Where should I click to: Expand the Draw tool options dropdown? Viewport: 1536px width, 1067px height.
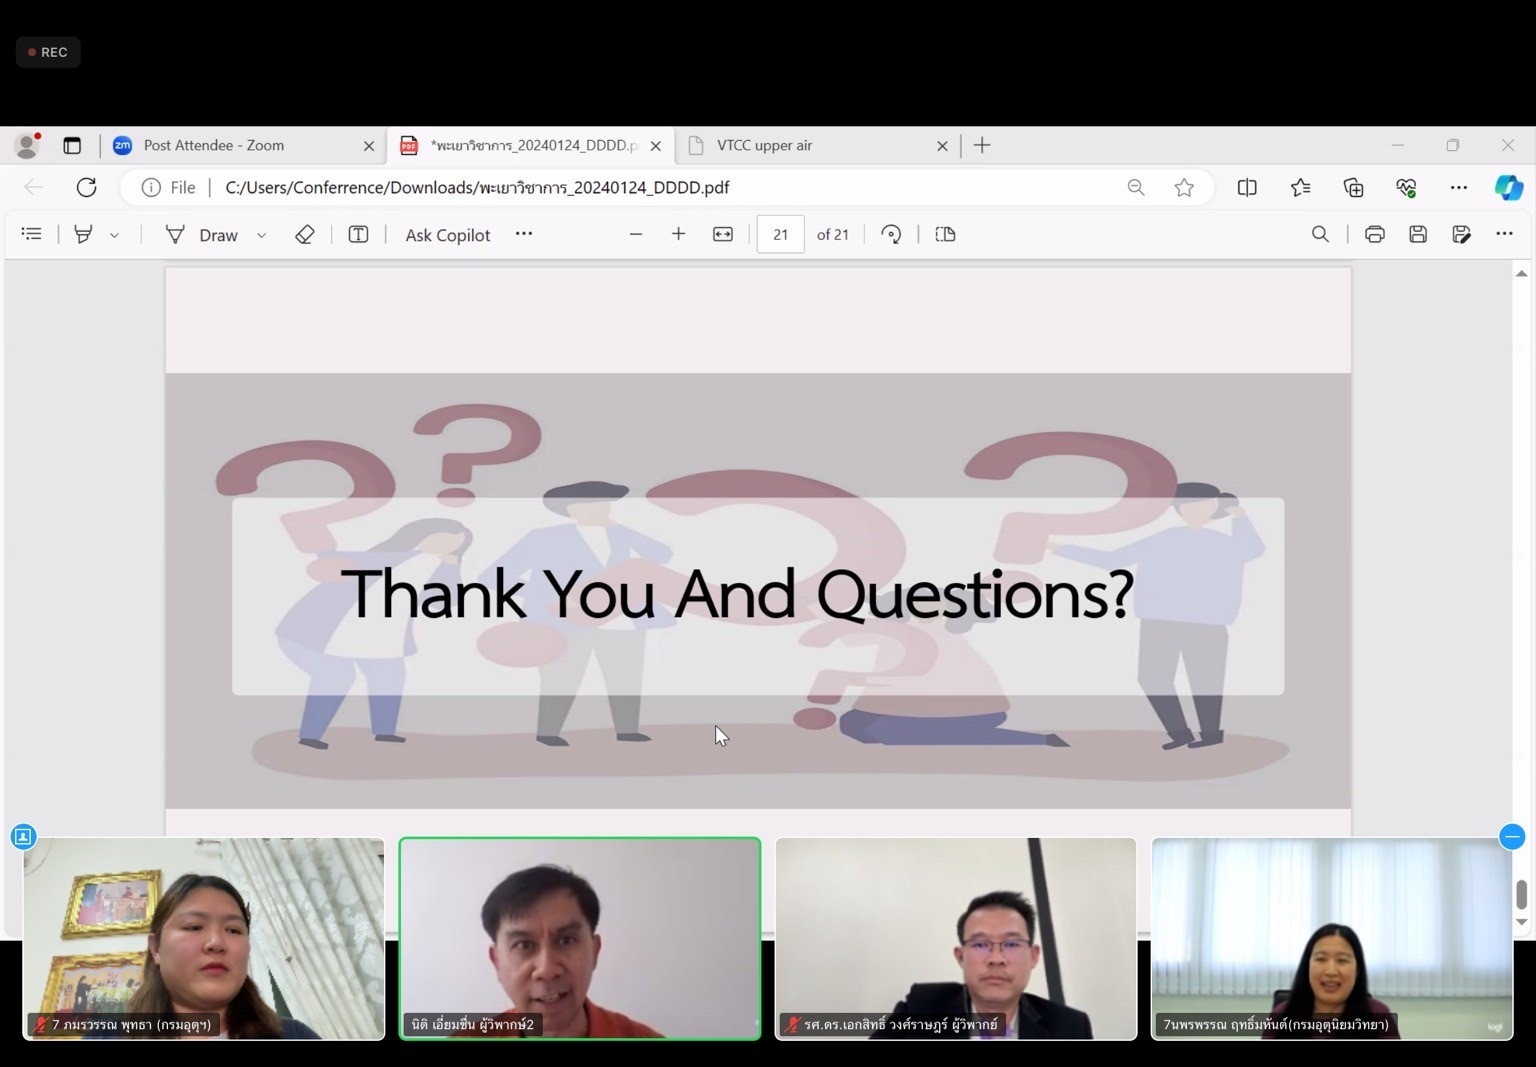(262, 235)
